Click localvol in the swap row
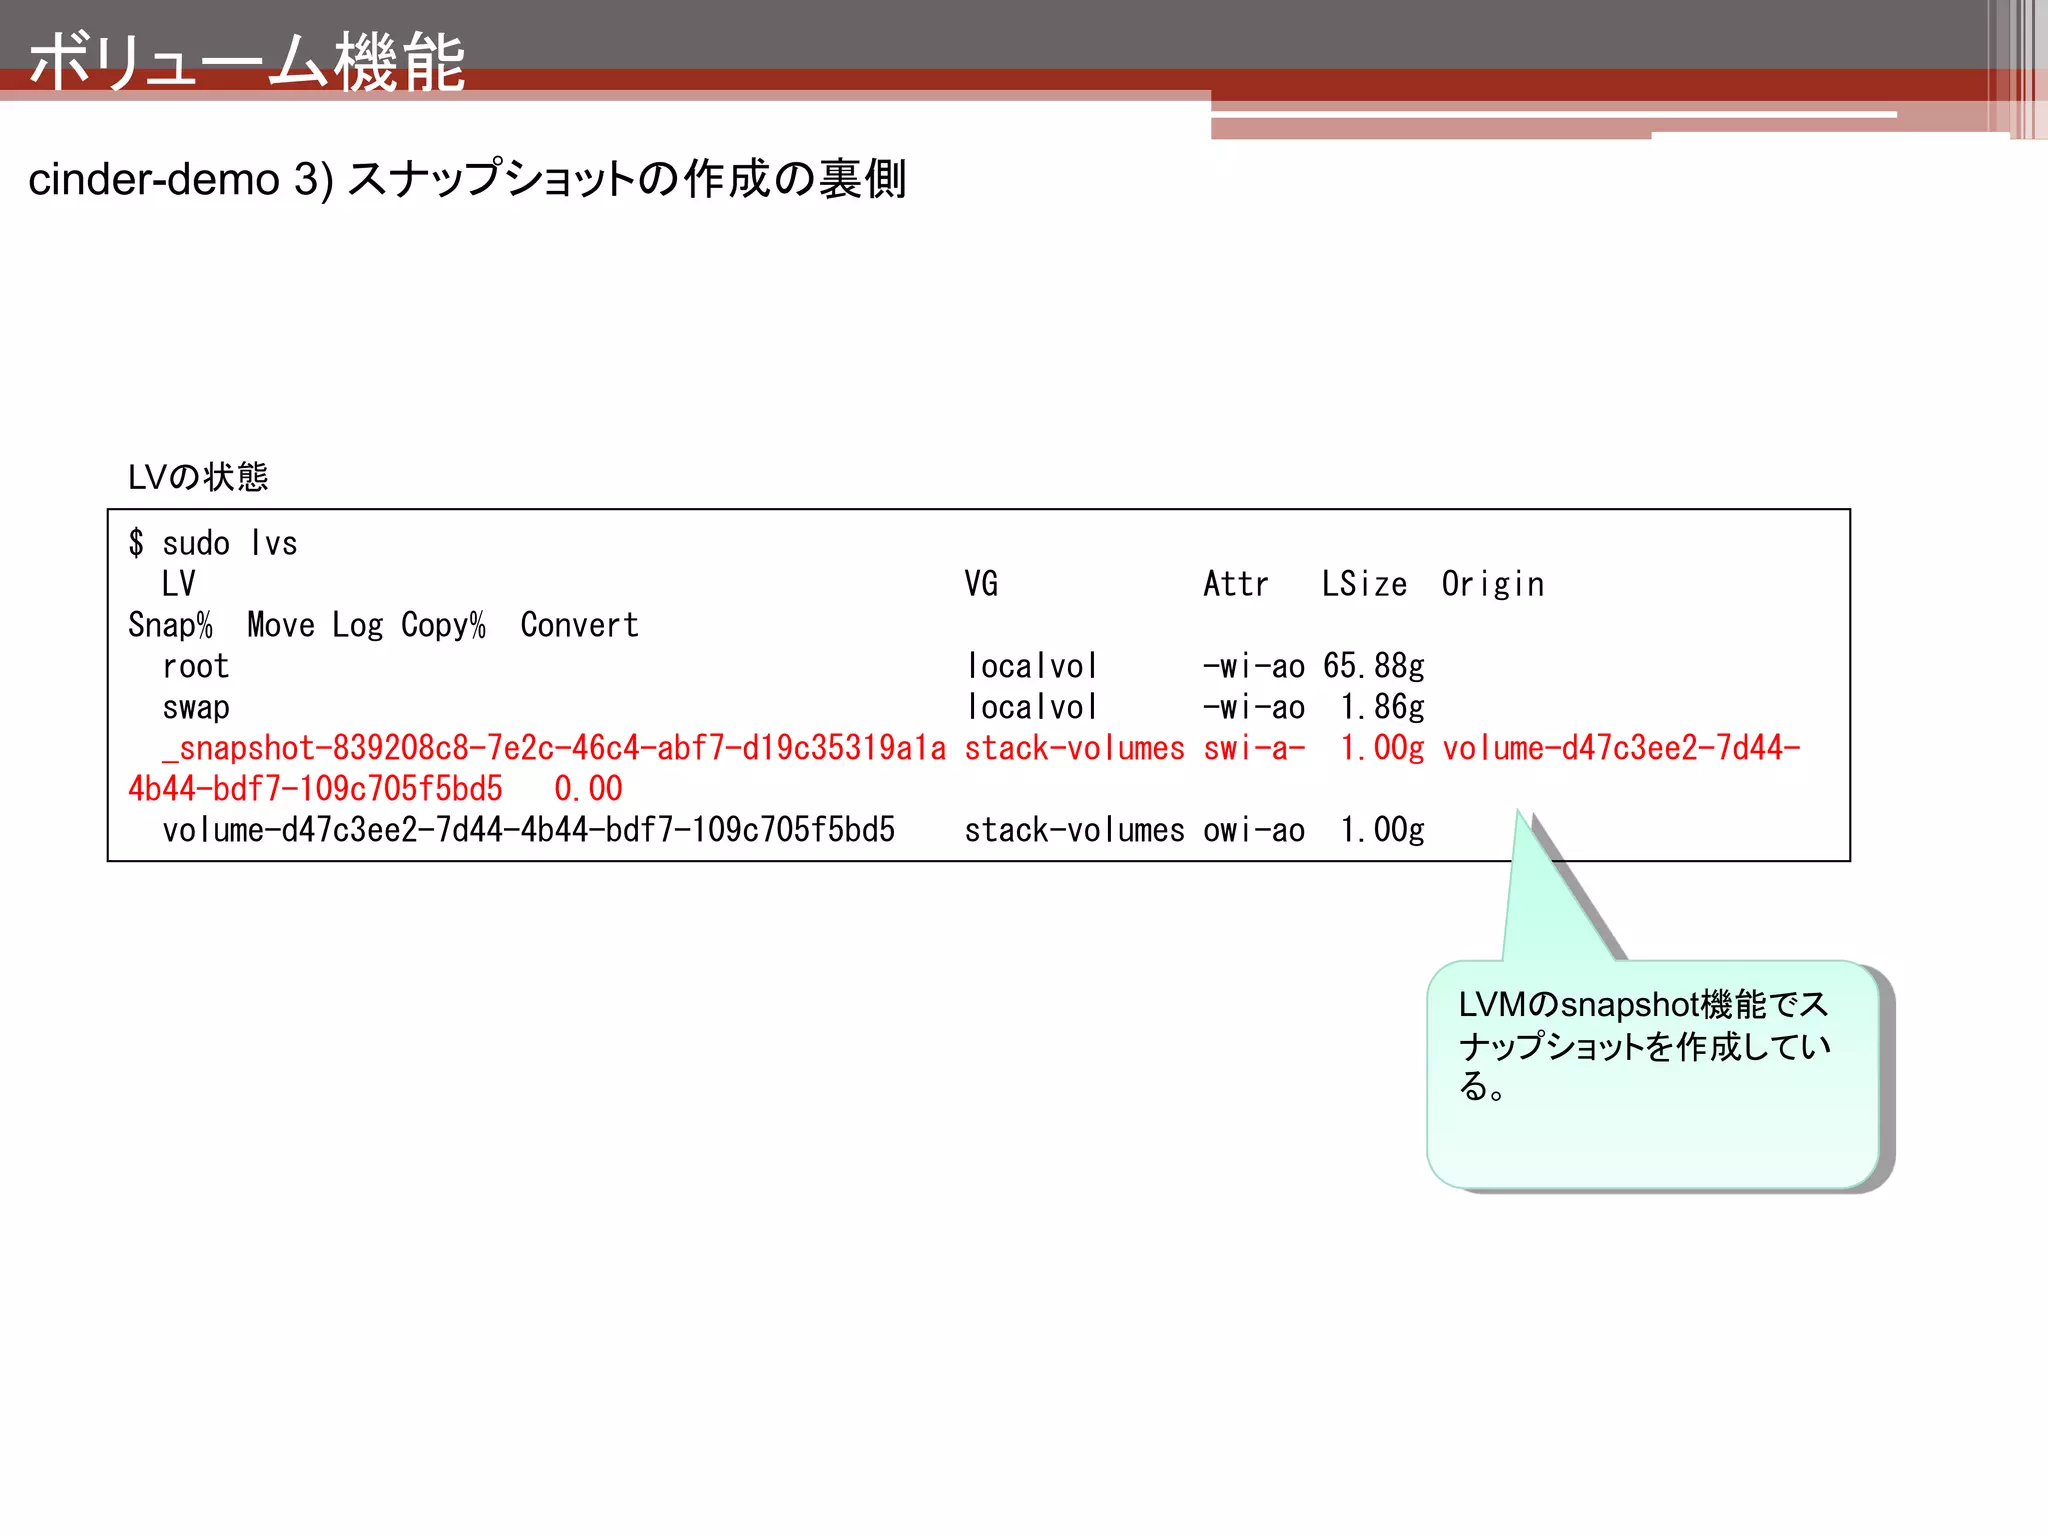This screenshot has height=1536, width=2048. point(1031,707)
